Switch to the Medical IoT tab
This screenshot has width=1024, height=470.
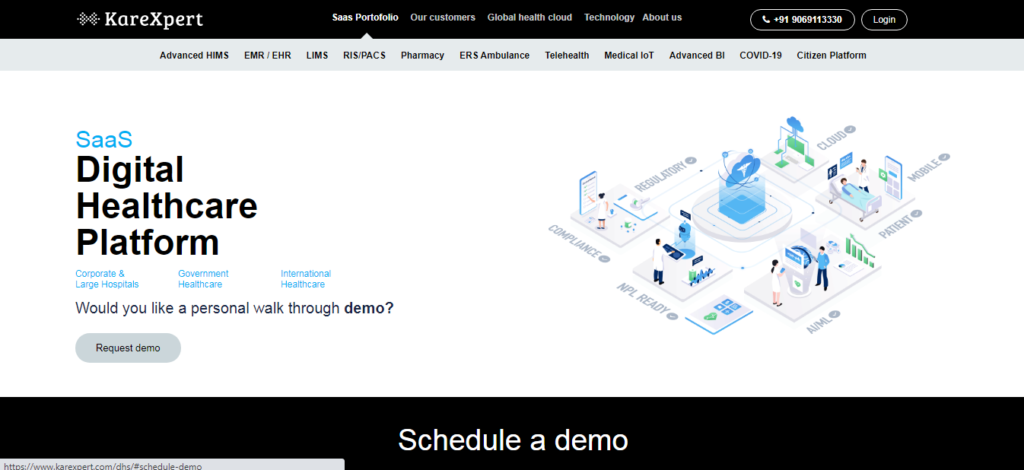(629, 55)
